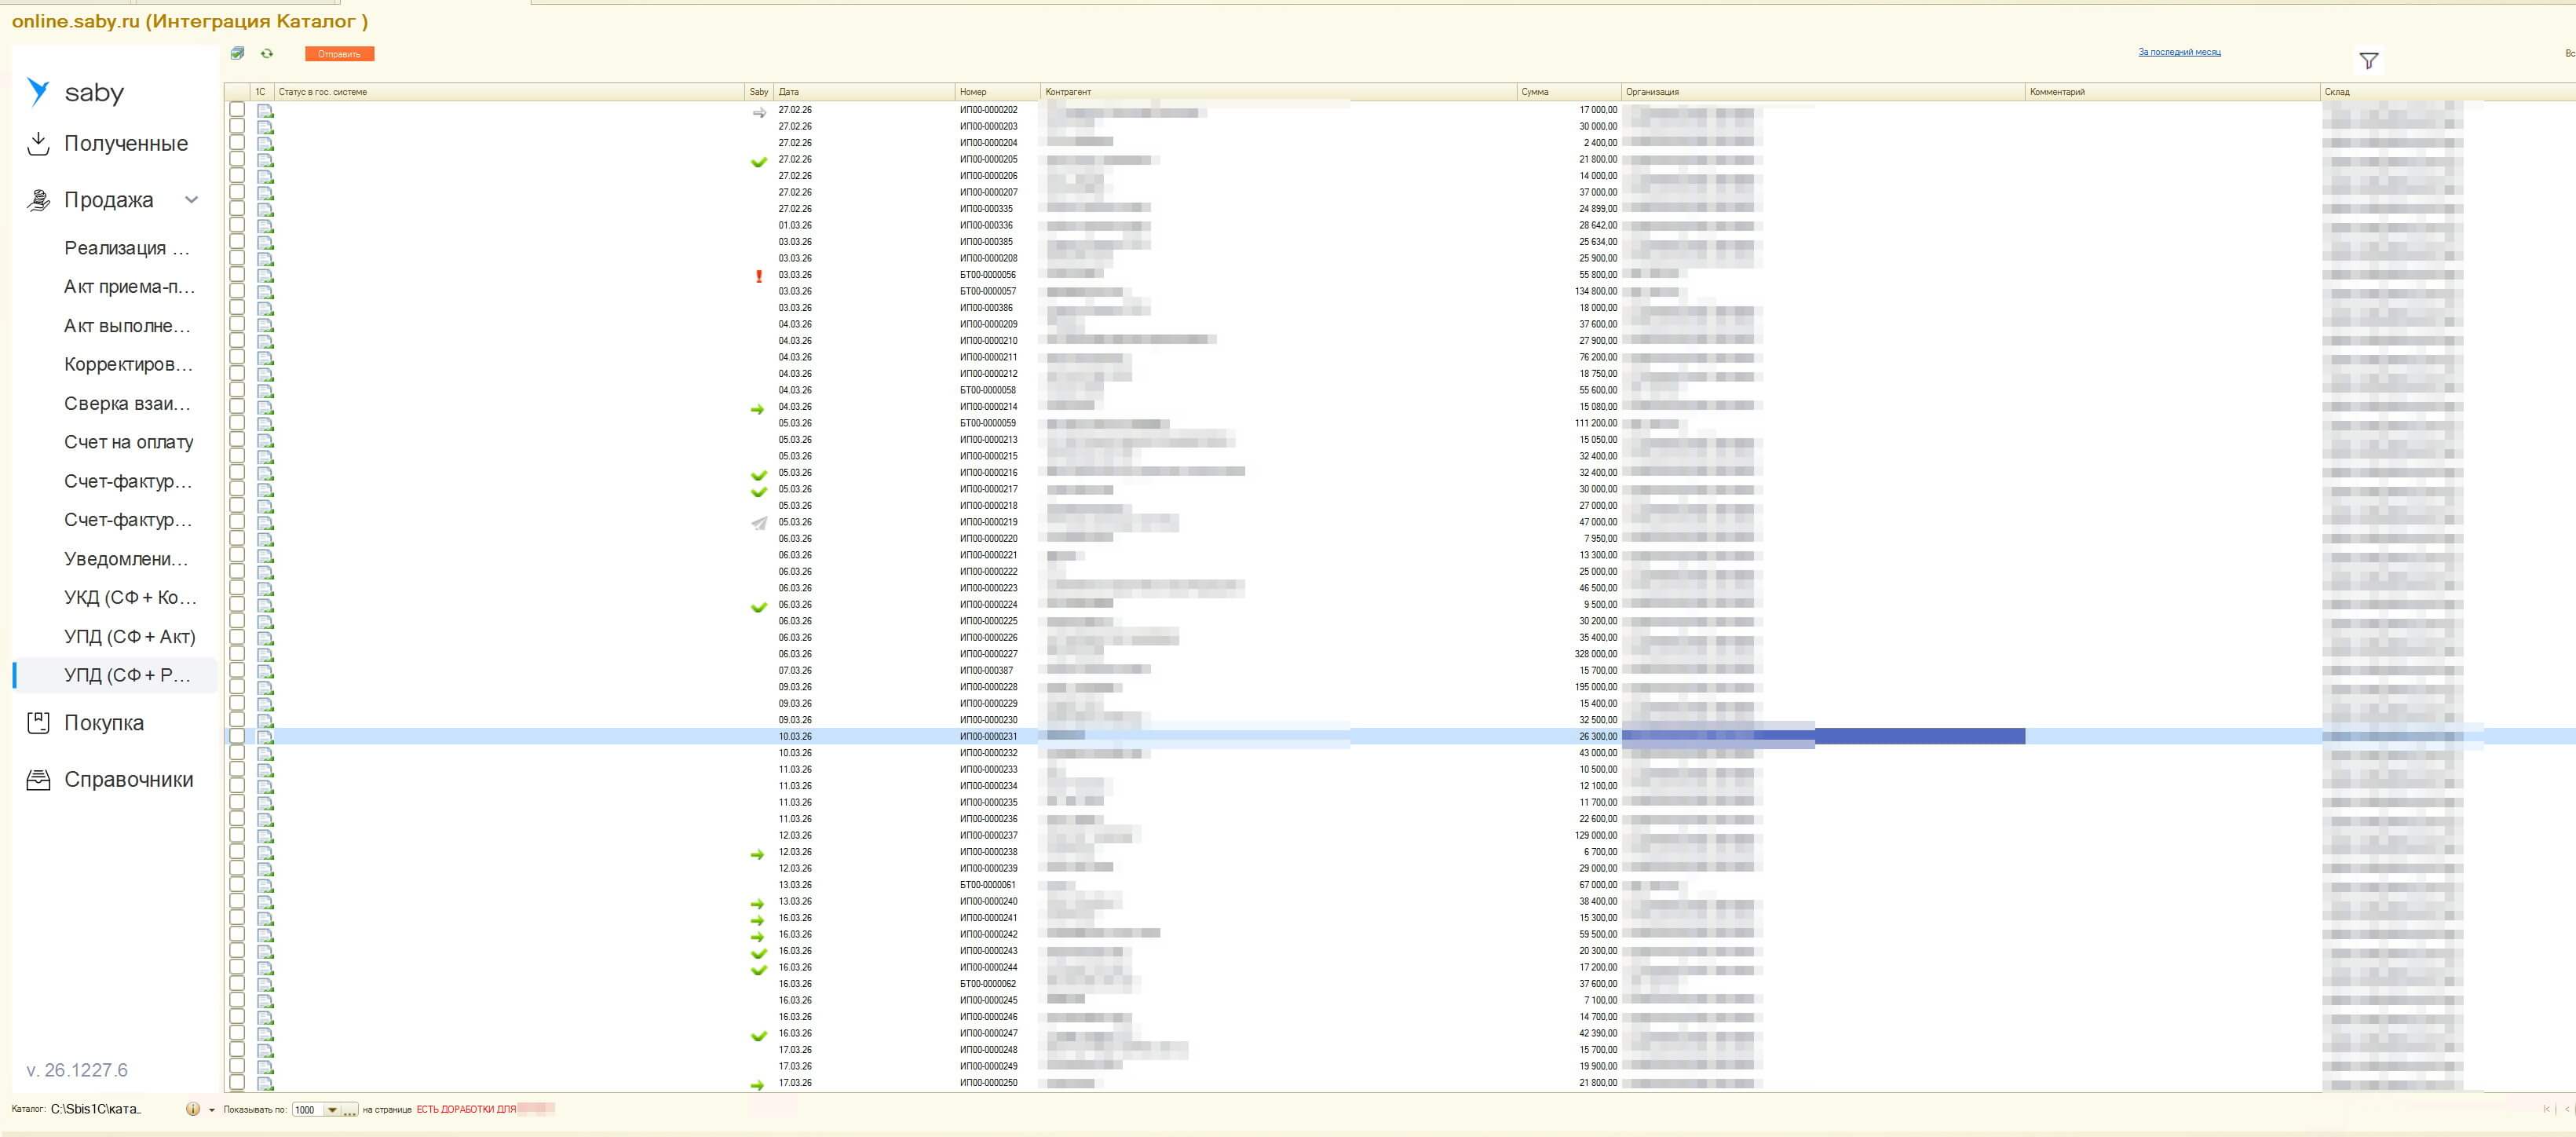Open the Показывать по 1000 dropdown arrow
Image resolution: width=2576 pixels, height=1137 pixels.
click(x=332, y=1110)
